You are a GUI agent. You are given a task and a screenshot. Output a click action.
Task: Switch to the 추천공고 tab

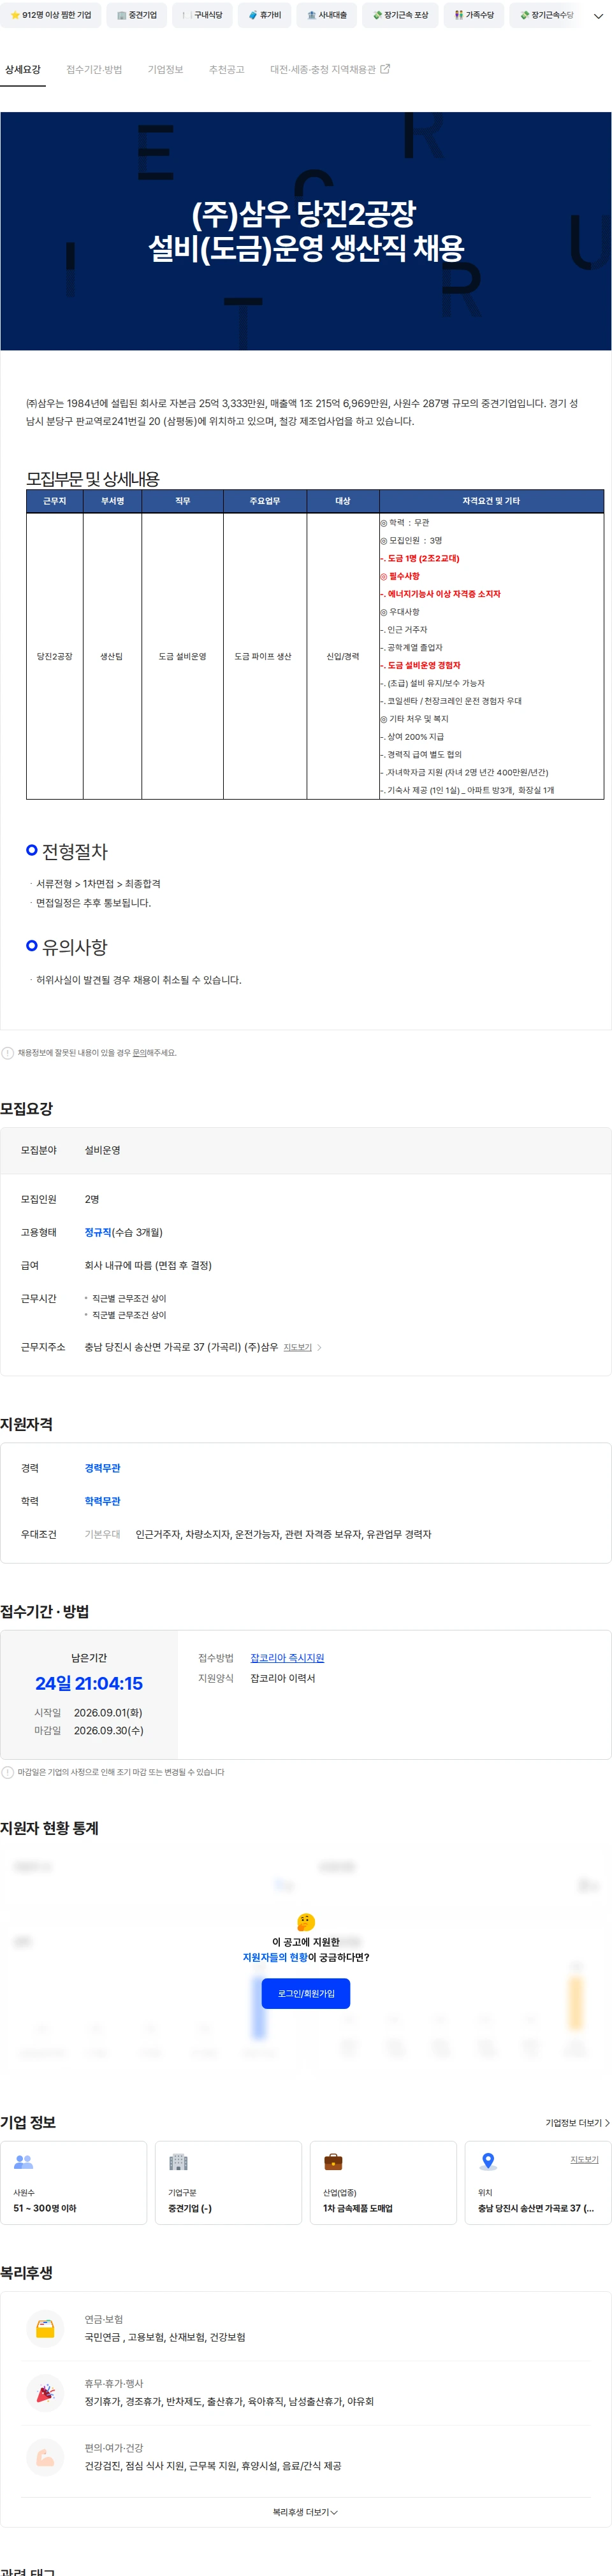[x=226, y=70]
